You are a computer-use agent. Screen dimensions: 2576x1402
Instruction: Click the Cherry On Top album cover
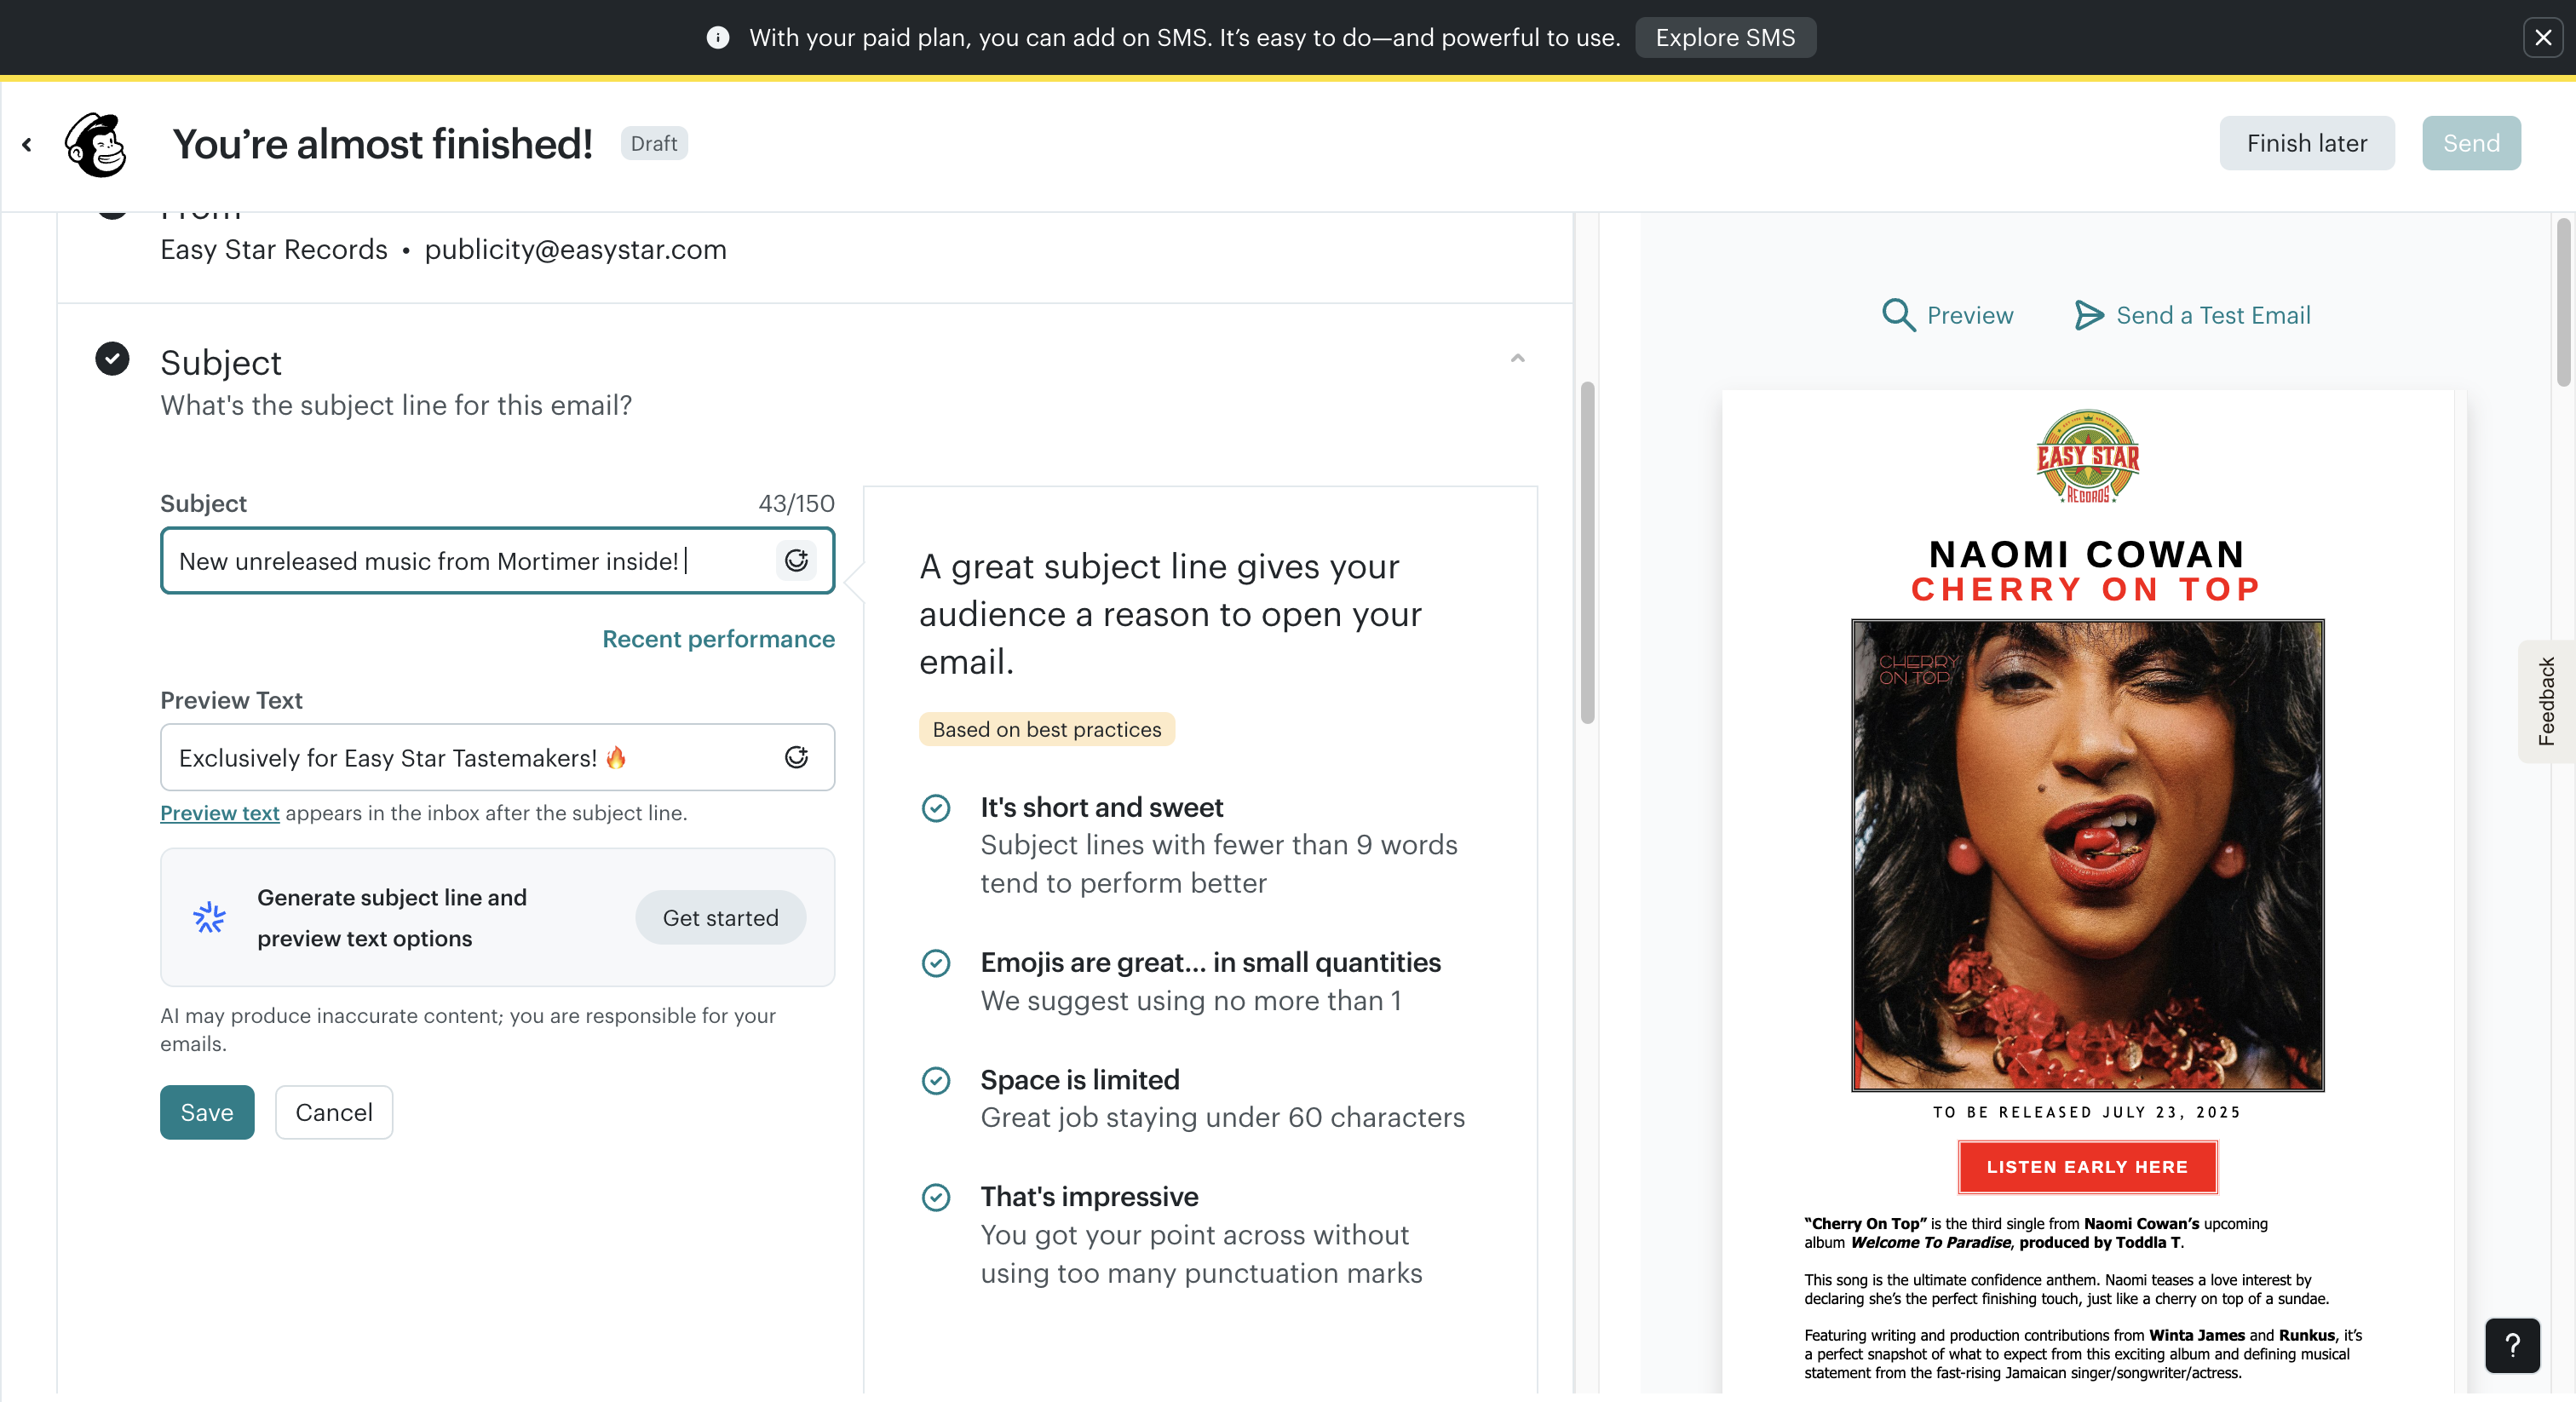click(x=2087, y=856)
